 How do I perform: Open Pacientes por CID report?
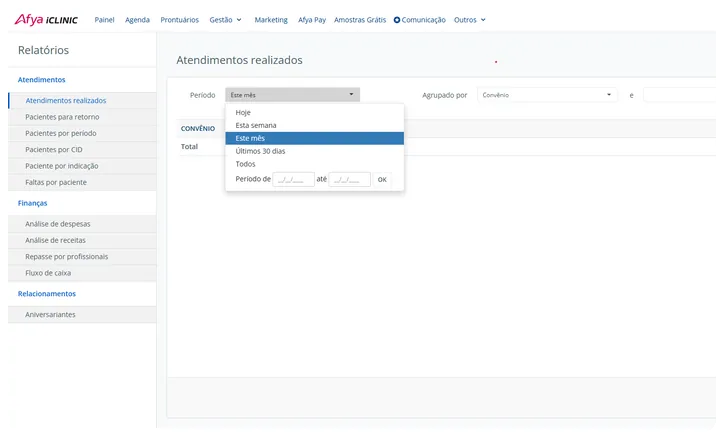82,150
